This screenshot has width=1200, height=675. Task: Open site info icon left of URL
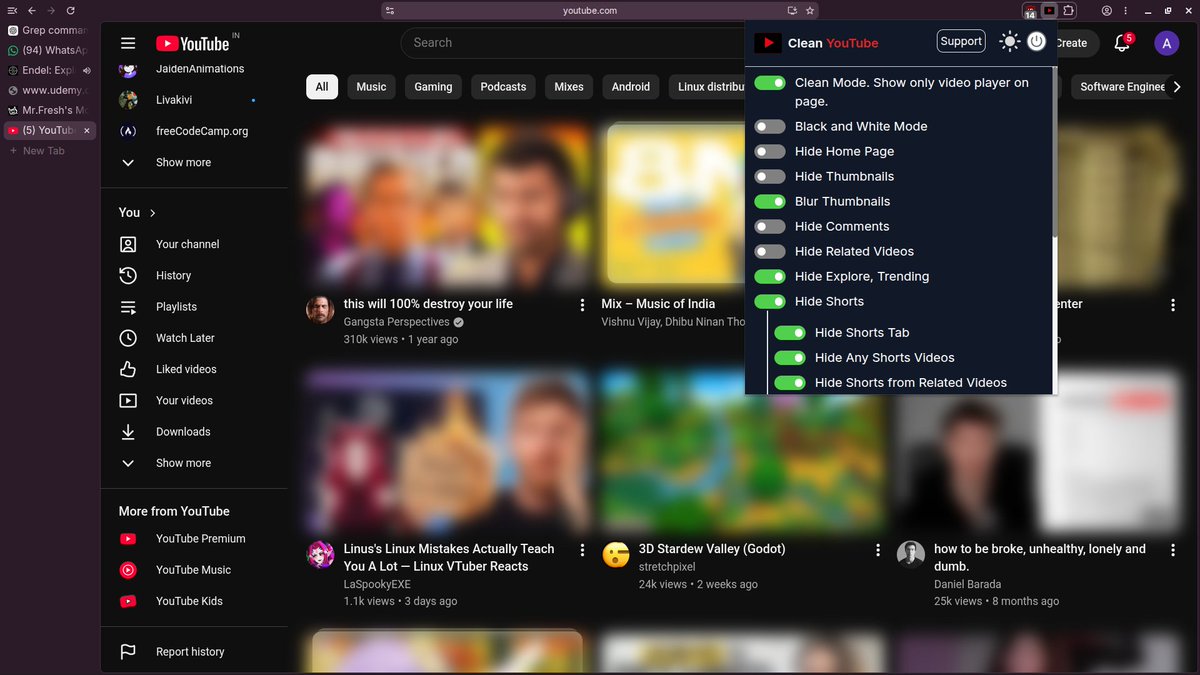tap(389, 10)
